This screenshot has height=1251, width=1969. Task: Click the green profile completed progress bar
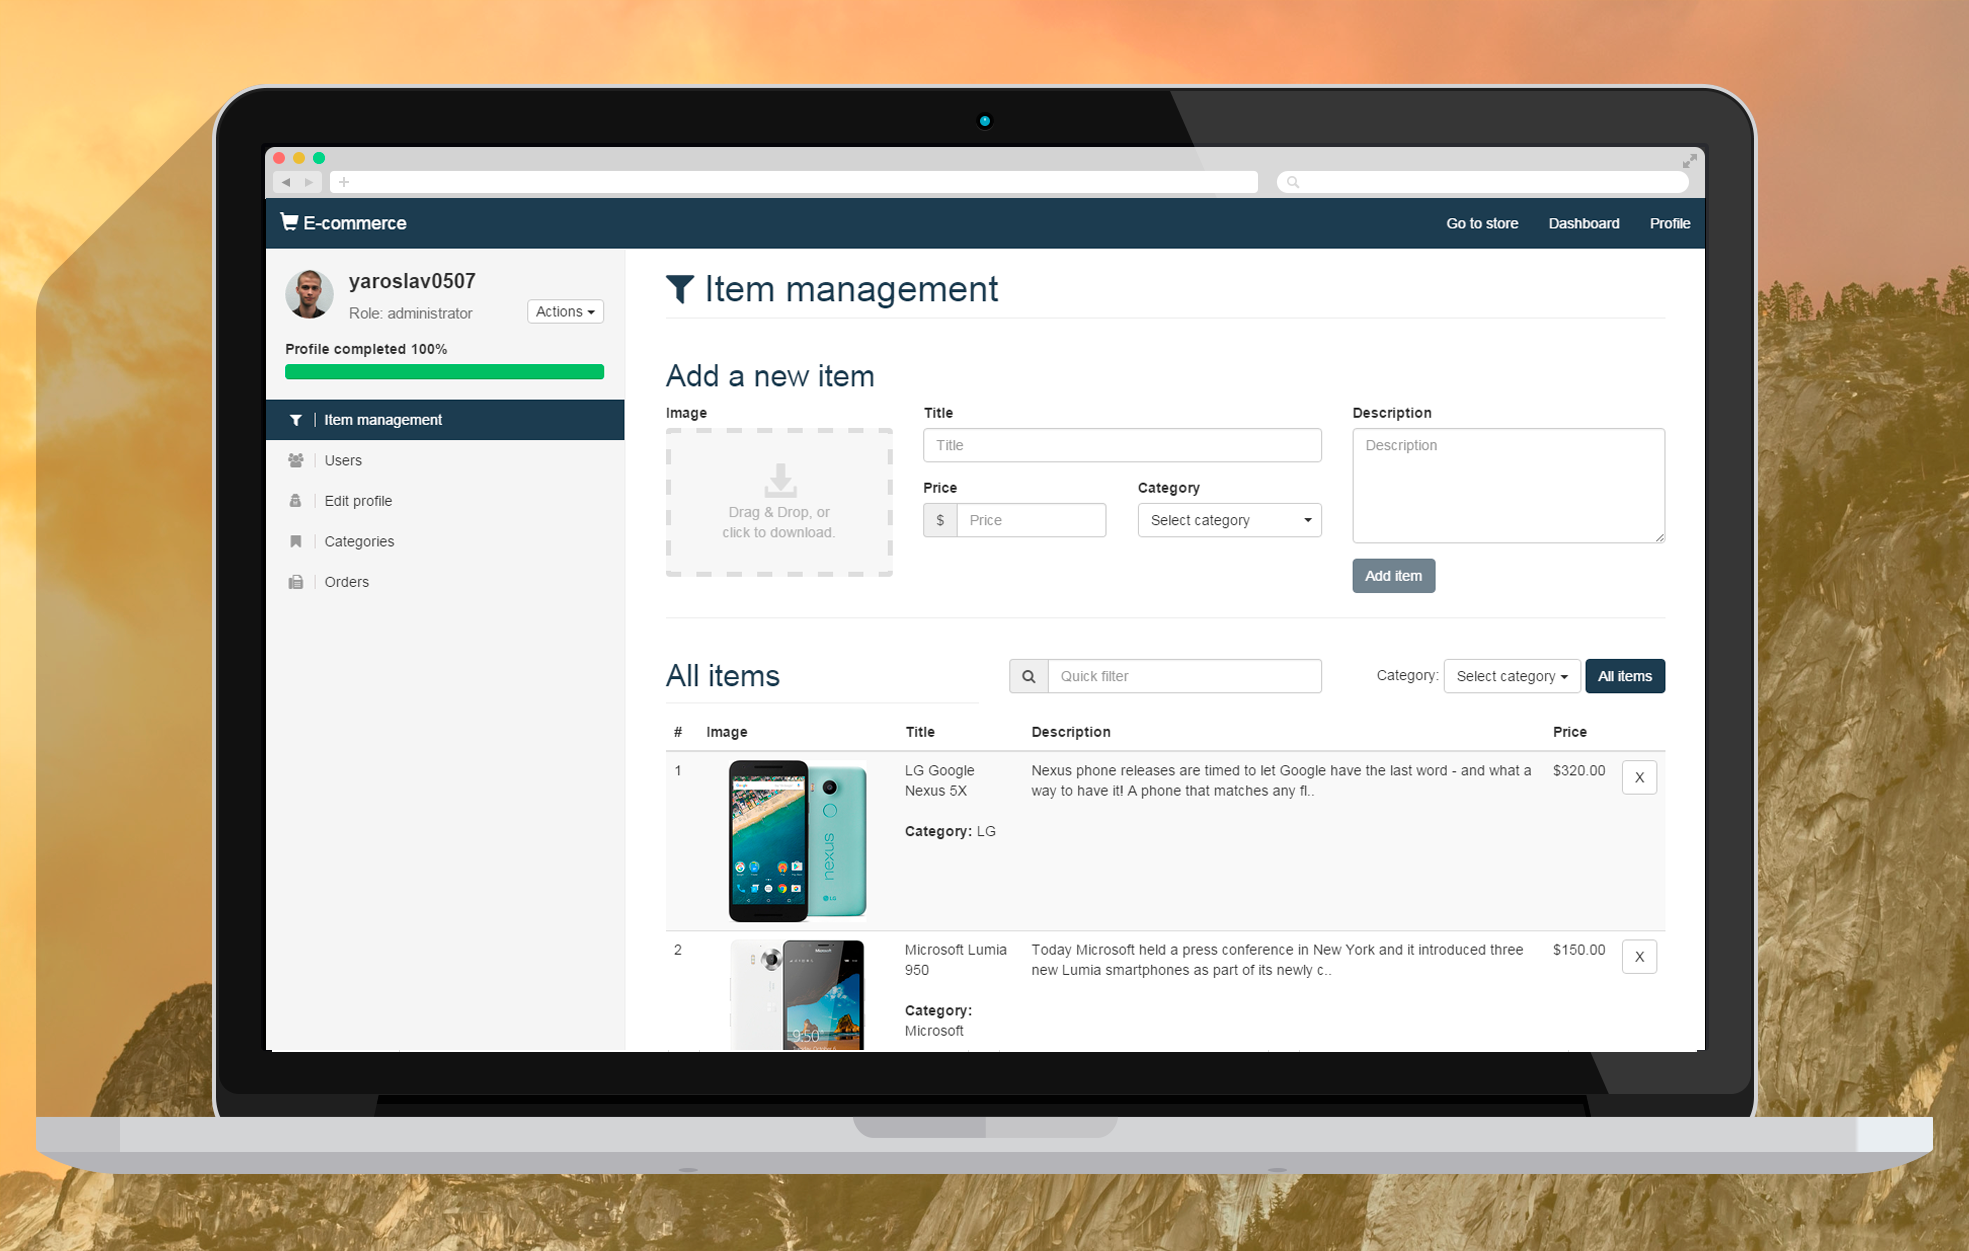tap(444, 372)
